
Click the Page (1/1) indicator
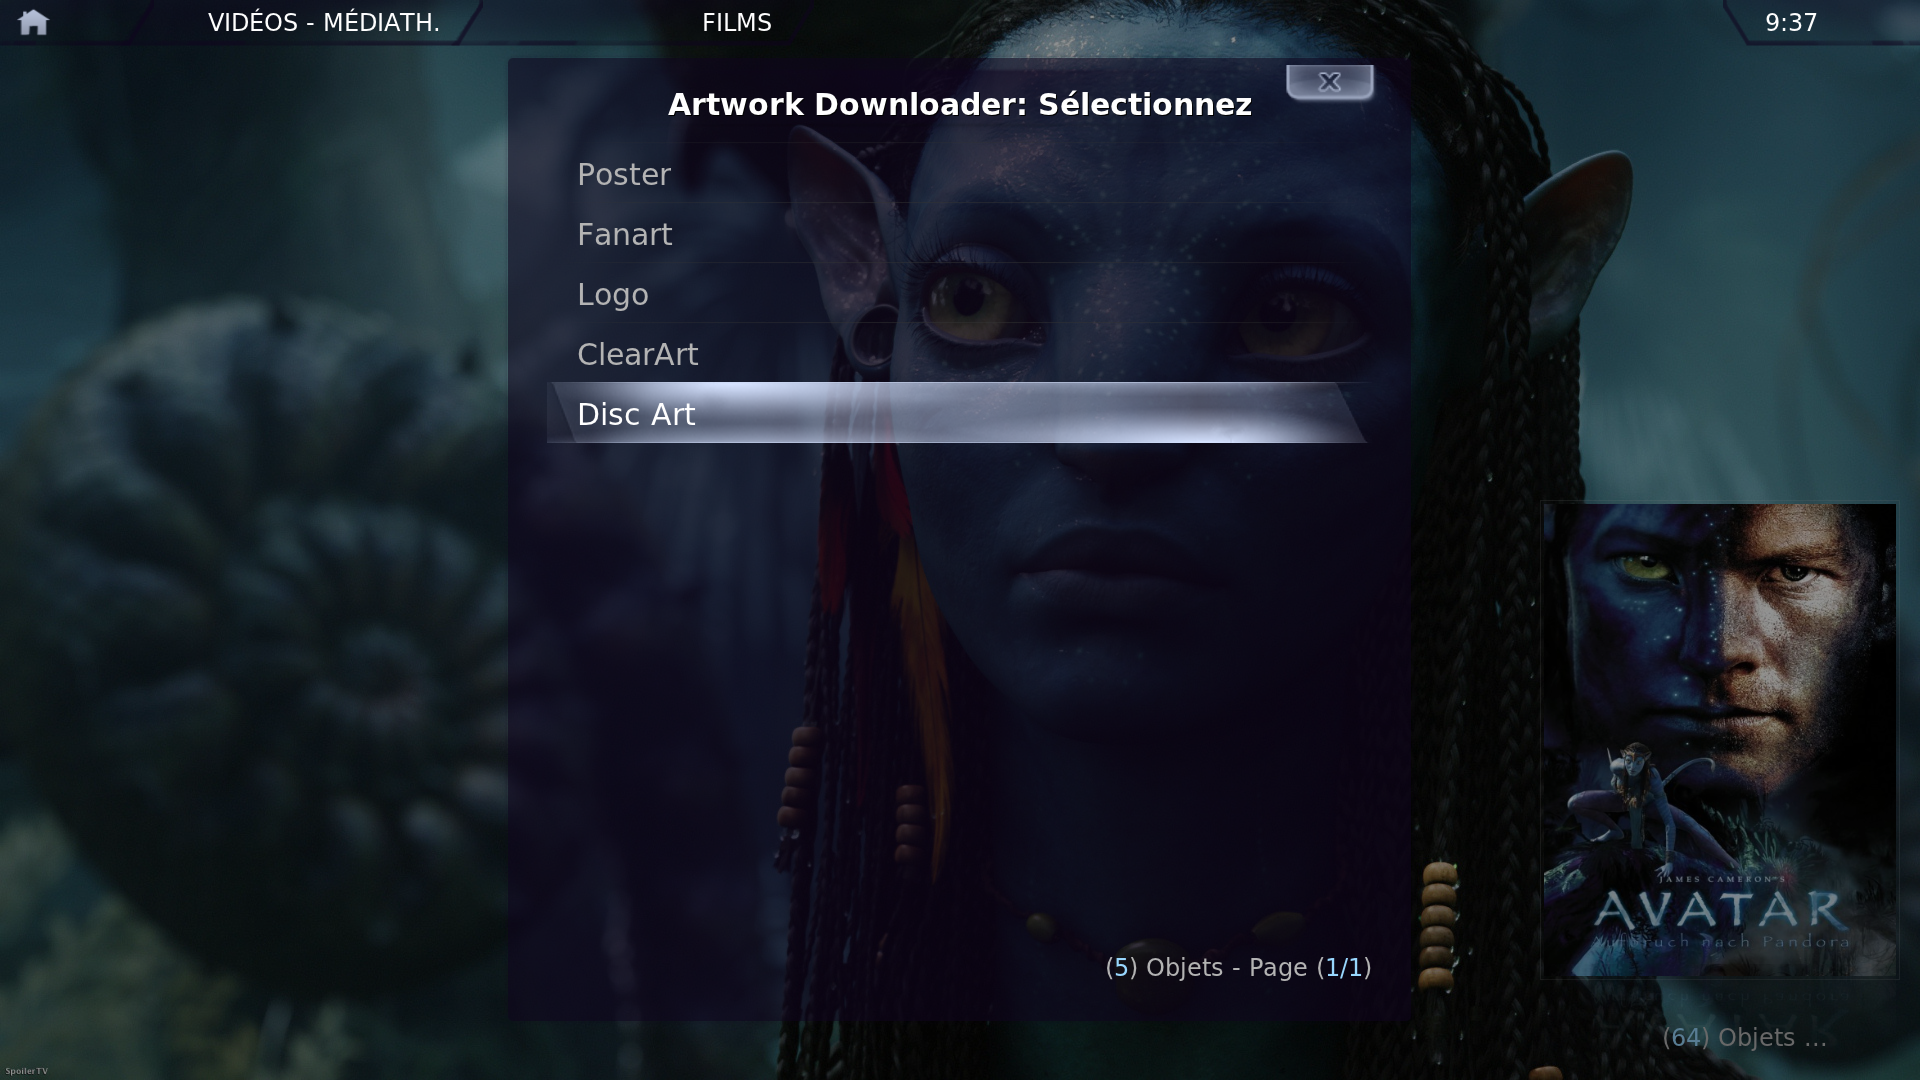click(x=1310, y=968)
